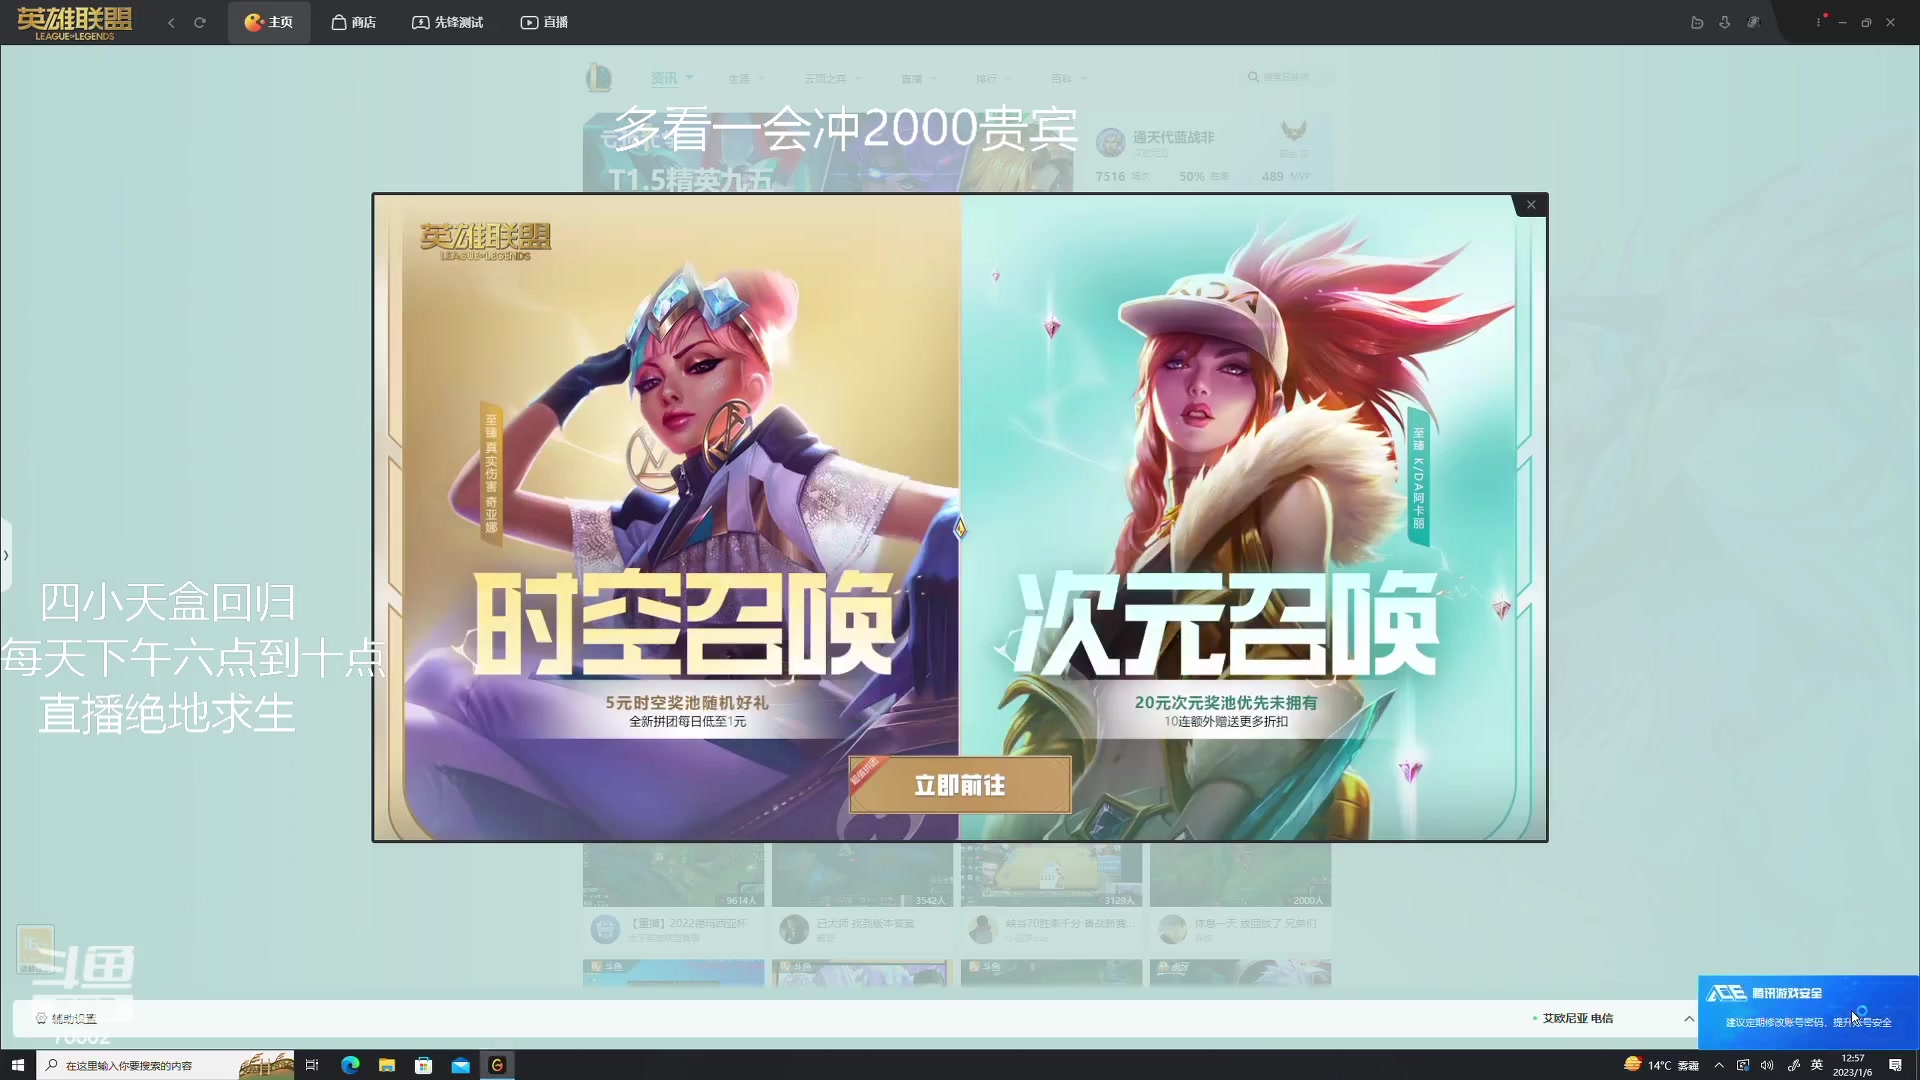Image resolution: width=1920 pixels, height=1080 pixels.
Task: Refresh the page with reload icon
Action: pos(200,22)
